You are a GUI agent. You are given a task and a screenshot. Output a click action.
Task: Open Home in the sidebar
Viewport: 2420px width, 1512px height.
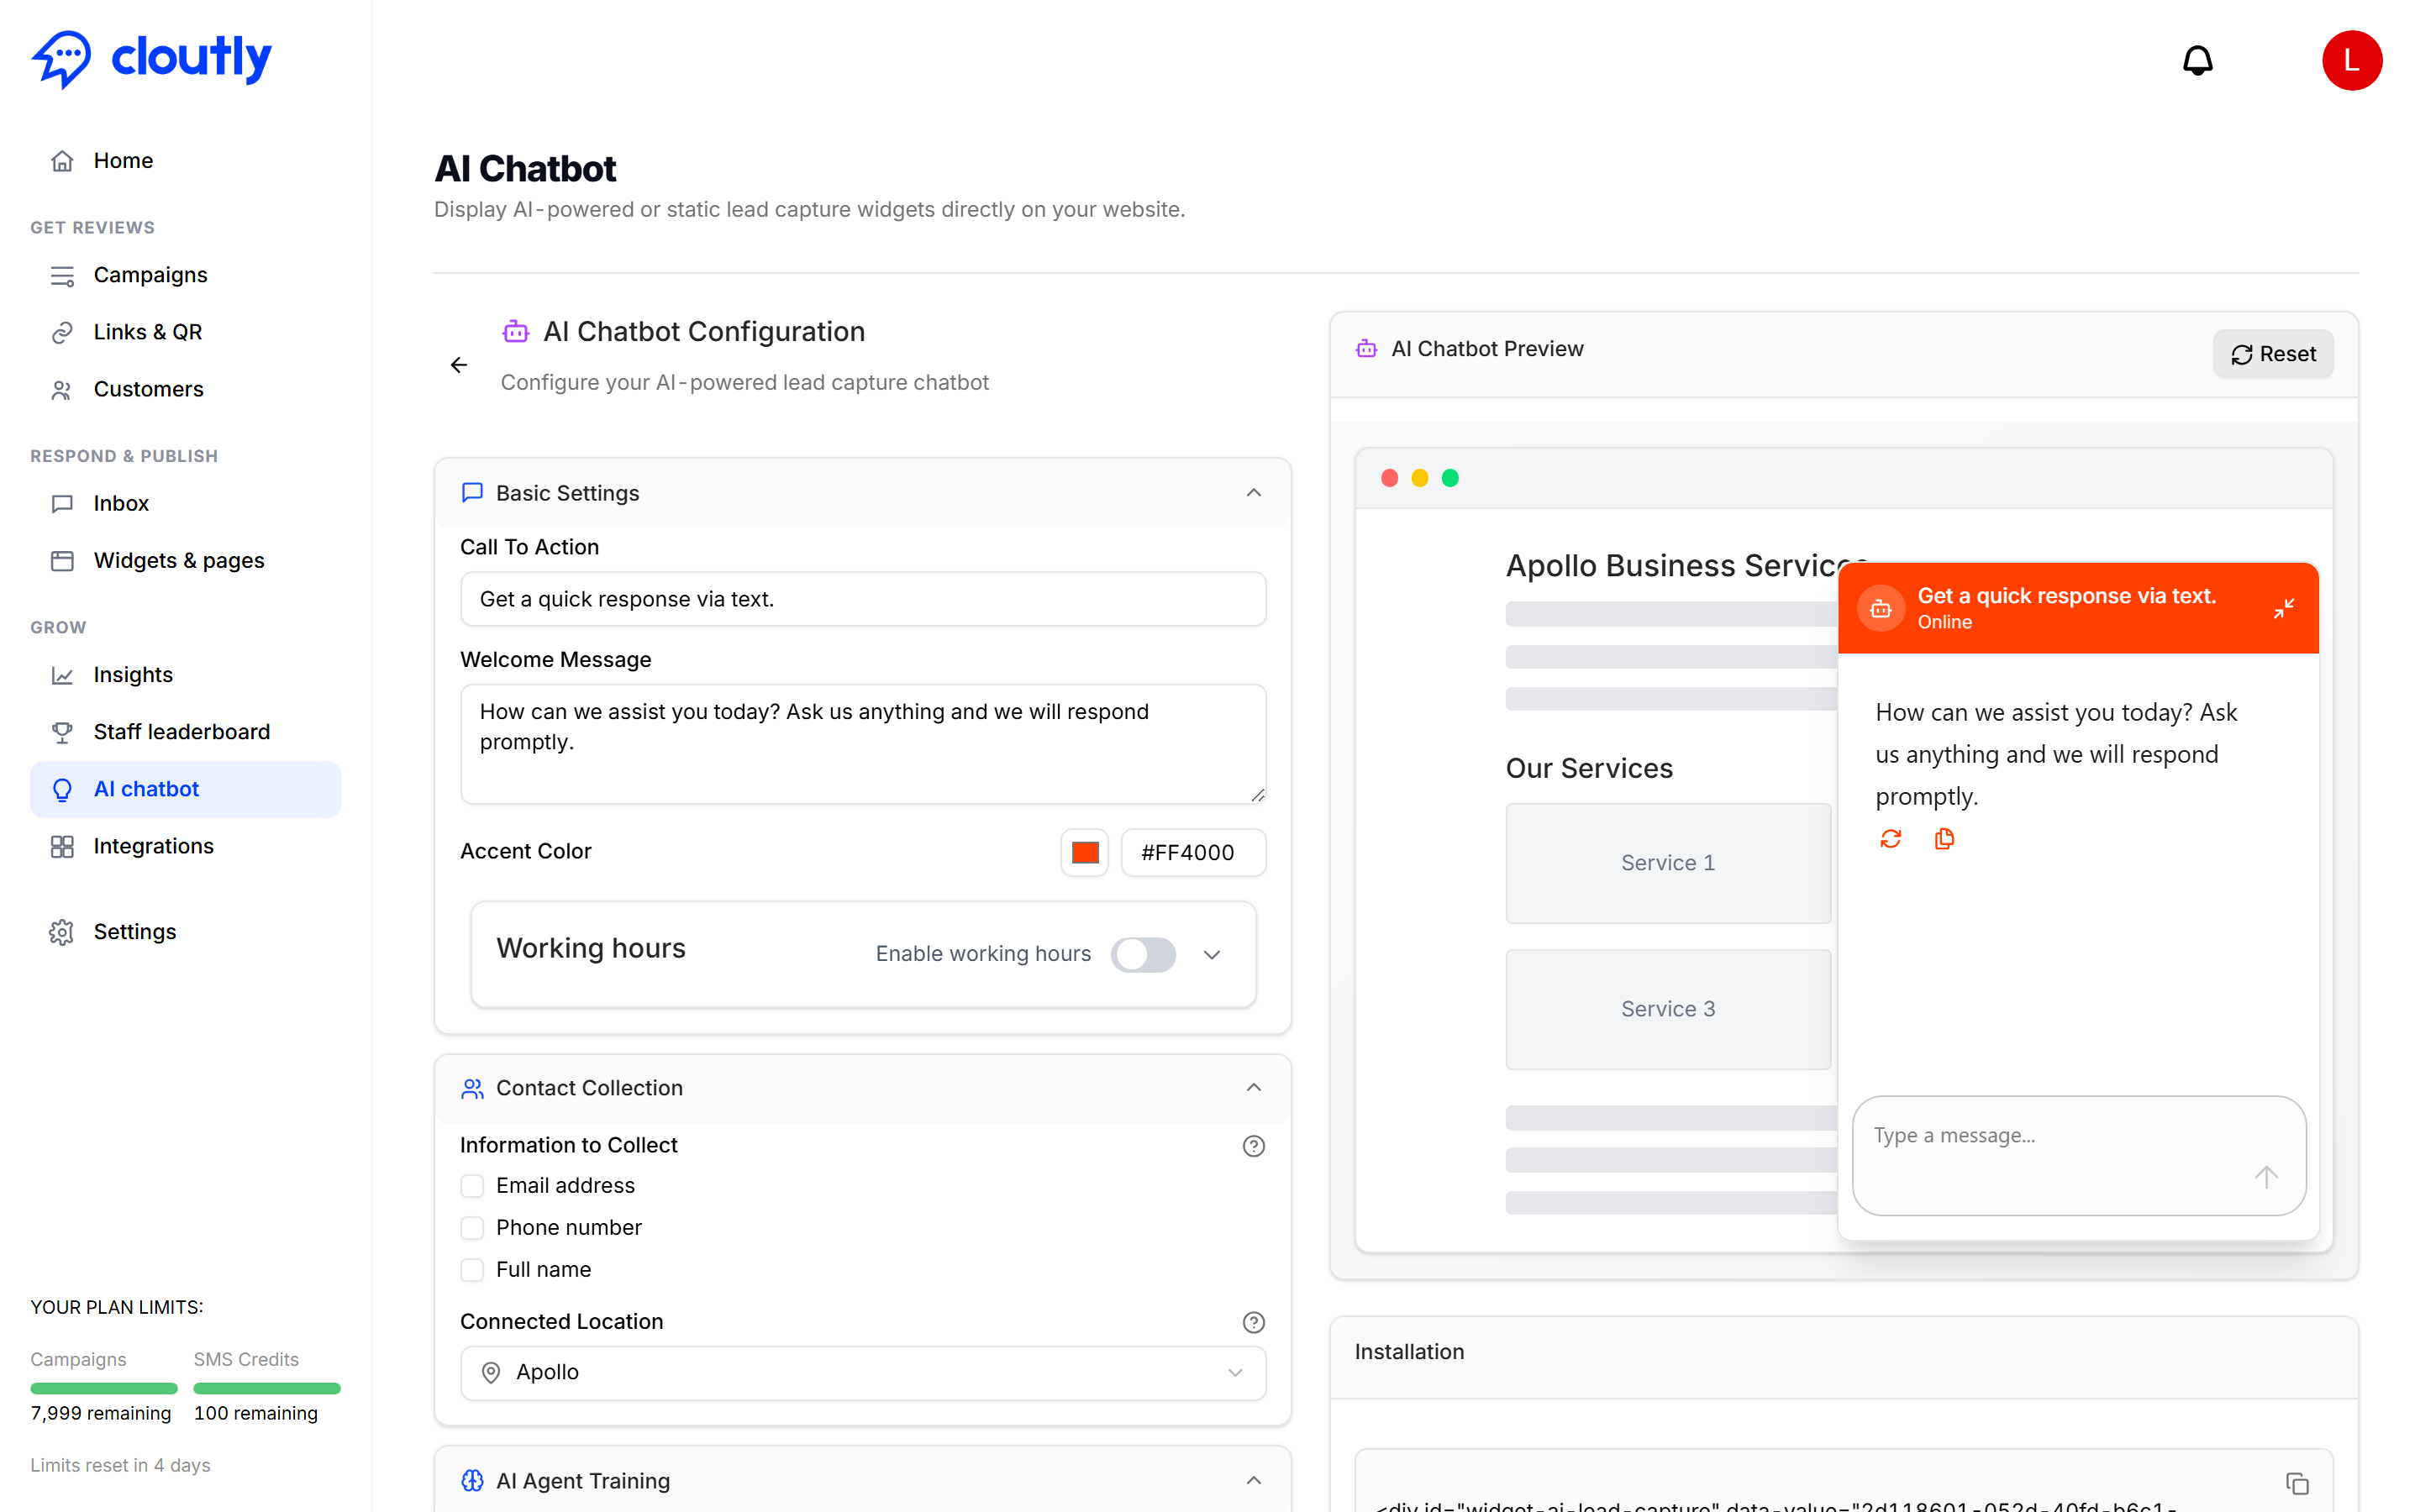(x=186, y=161)
